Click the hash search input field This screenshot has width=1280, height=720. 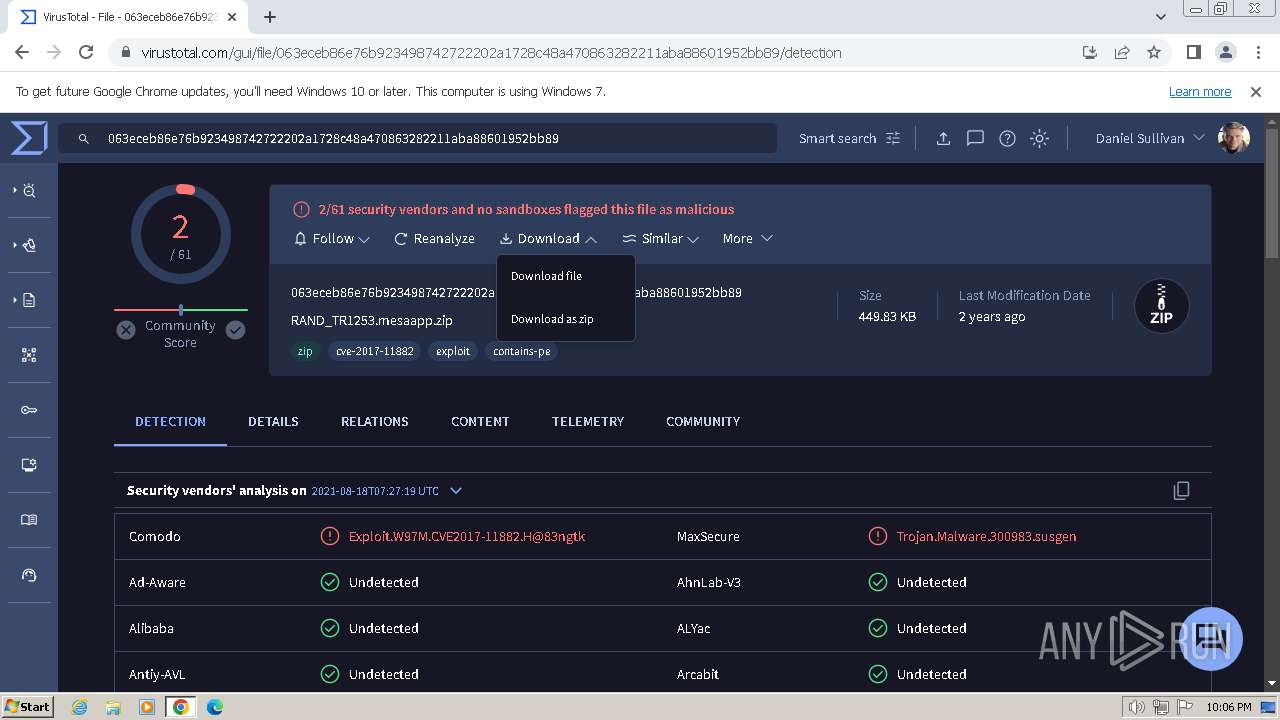coord(417,139)
